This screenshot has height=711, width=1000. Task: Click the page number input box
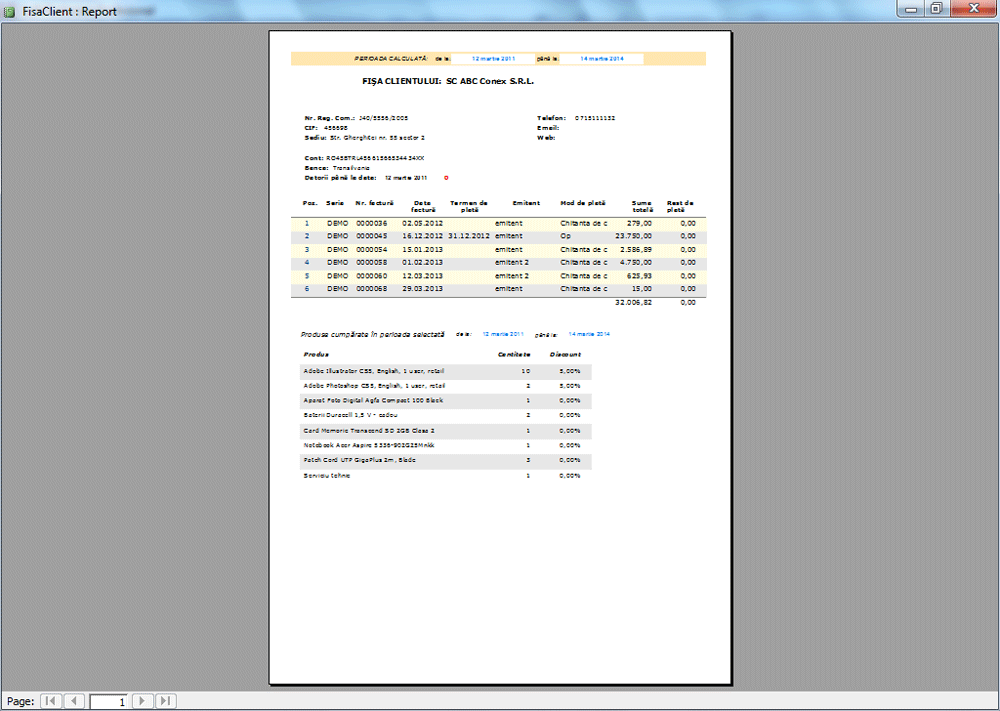109,702
